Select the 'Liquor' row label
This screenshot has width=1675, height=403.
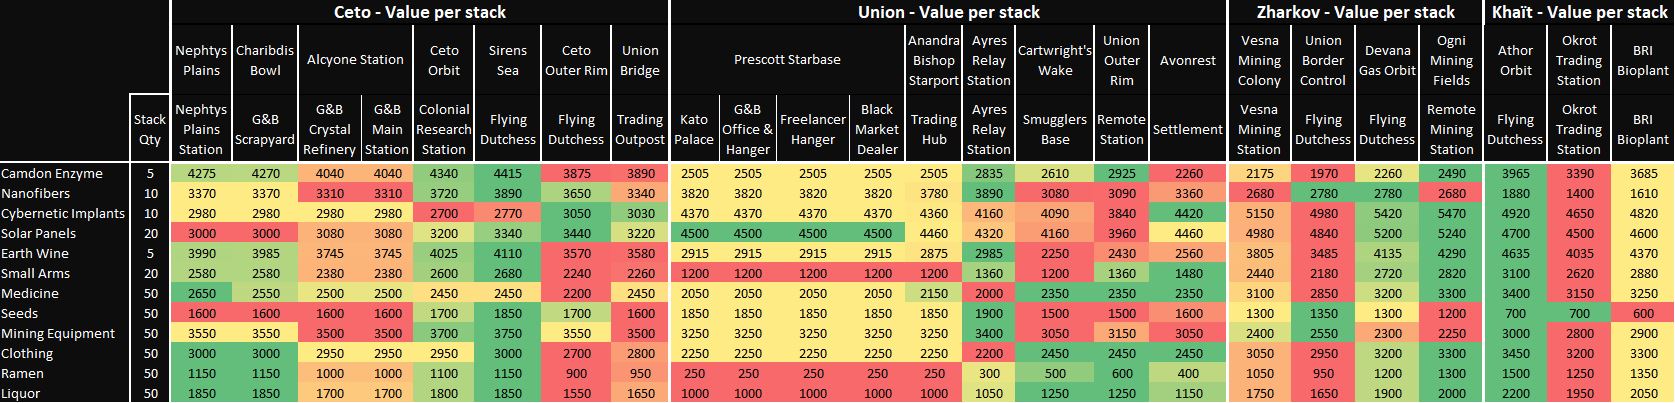[x=21, y=393]
